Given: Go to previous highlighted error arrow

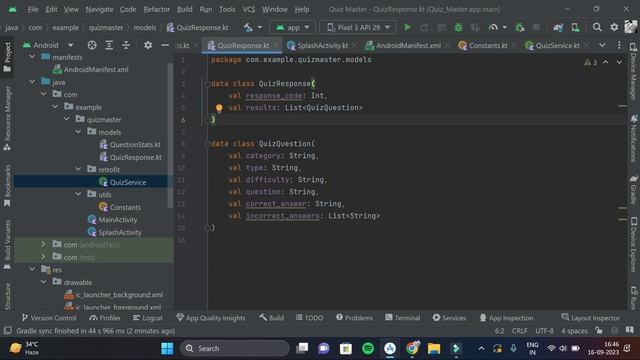Looking at the screenshot, I should click(x=606, y=62).
